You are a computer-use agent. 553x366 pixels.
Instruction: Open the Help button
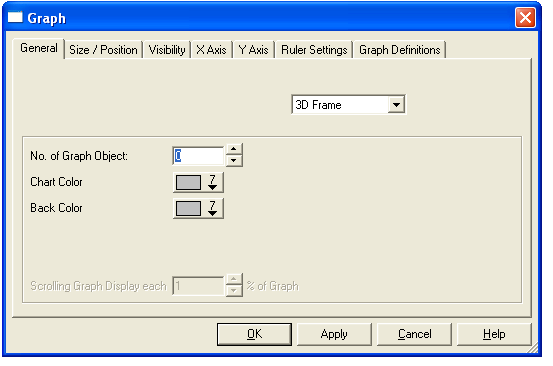pos(494,334)
